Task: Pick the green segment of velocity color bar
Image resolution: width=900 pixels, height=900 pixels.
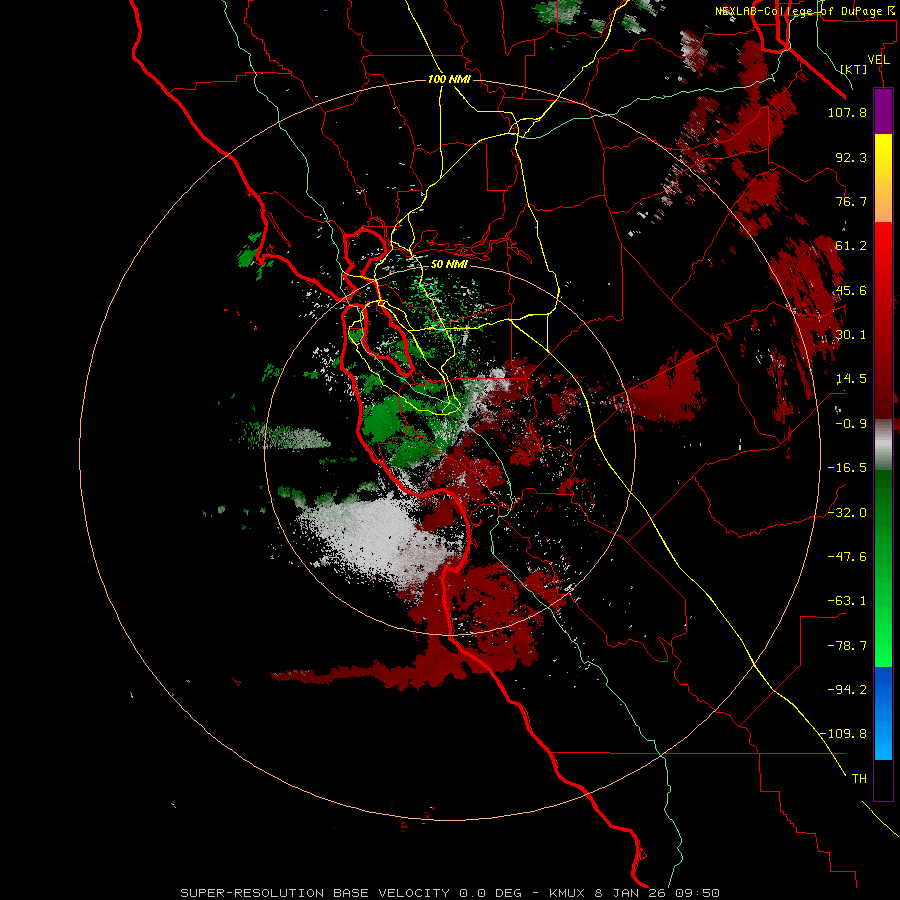Action: [883, 568]
